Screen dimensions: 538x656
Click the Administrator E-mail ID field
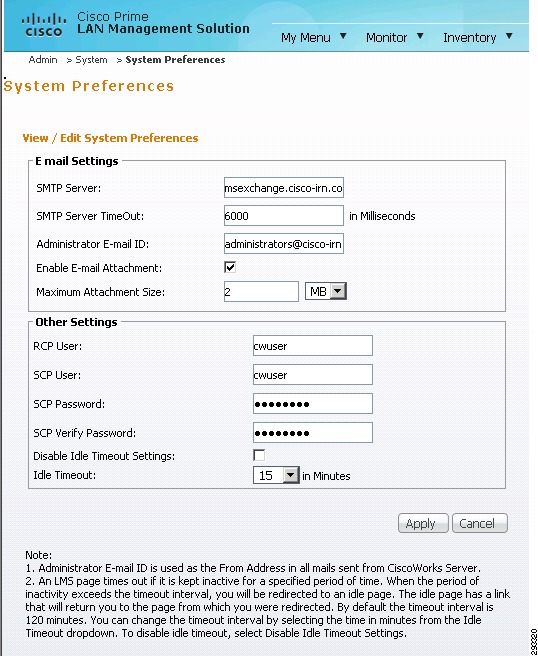[x=284, y=243]
